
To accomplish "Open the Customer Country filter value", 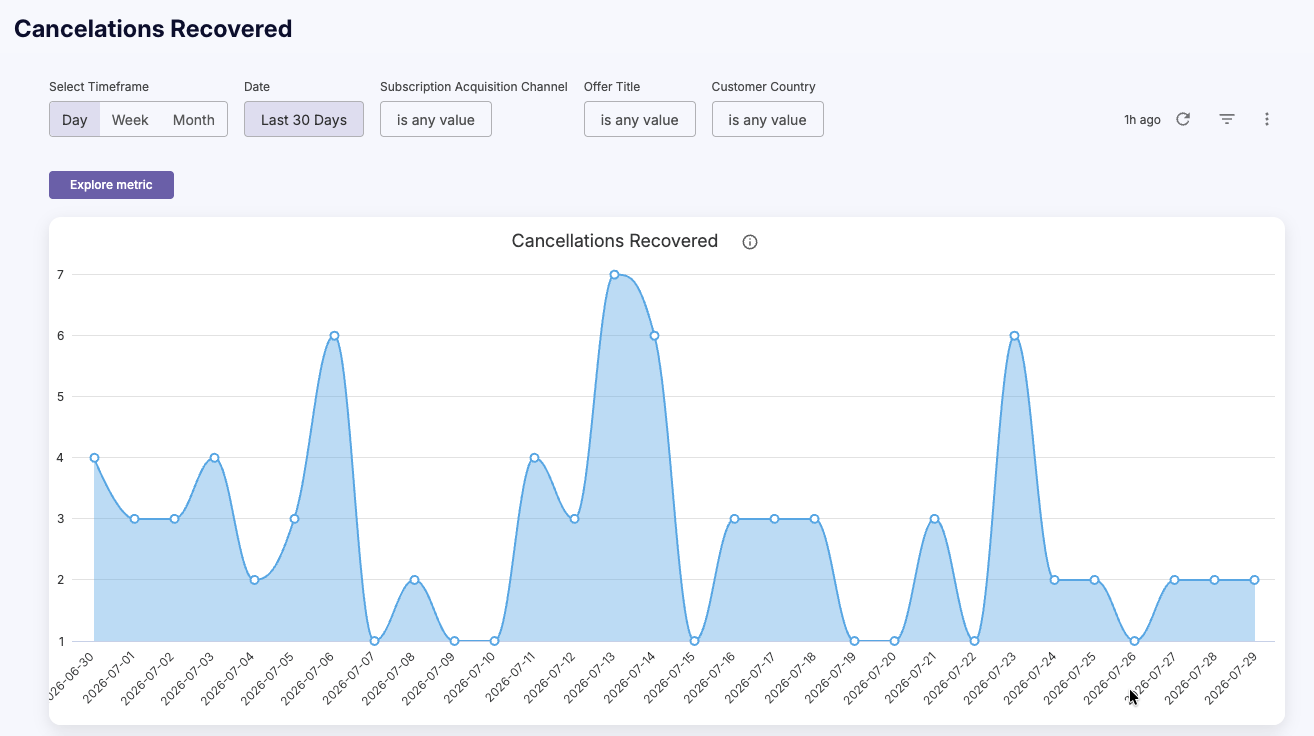I will pyautogui.click(x=767, y=119).
